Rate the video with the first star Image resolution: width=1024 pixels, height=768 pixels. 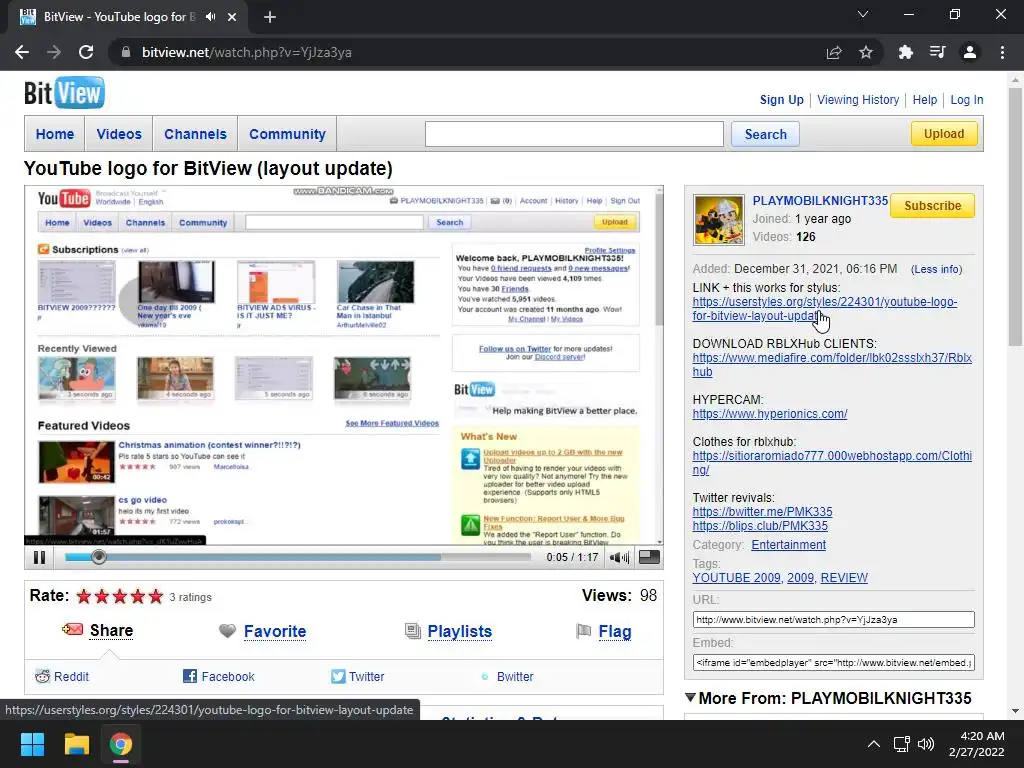click(84, 596)
